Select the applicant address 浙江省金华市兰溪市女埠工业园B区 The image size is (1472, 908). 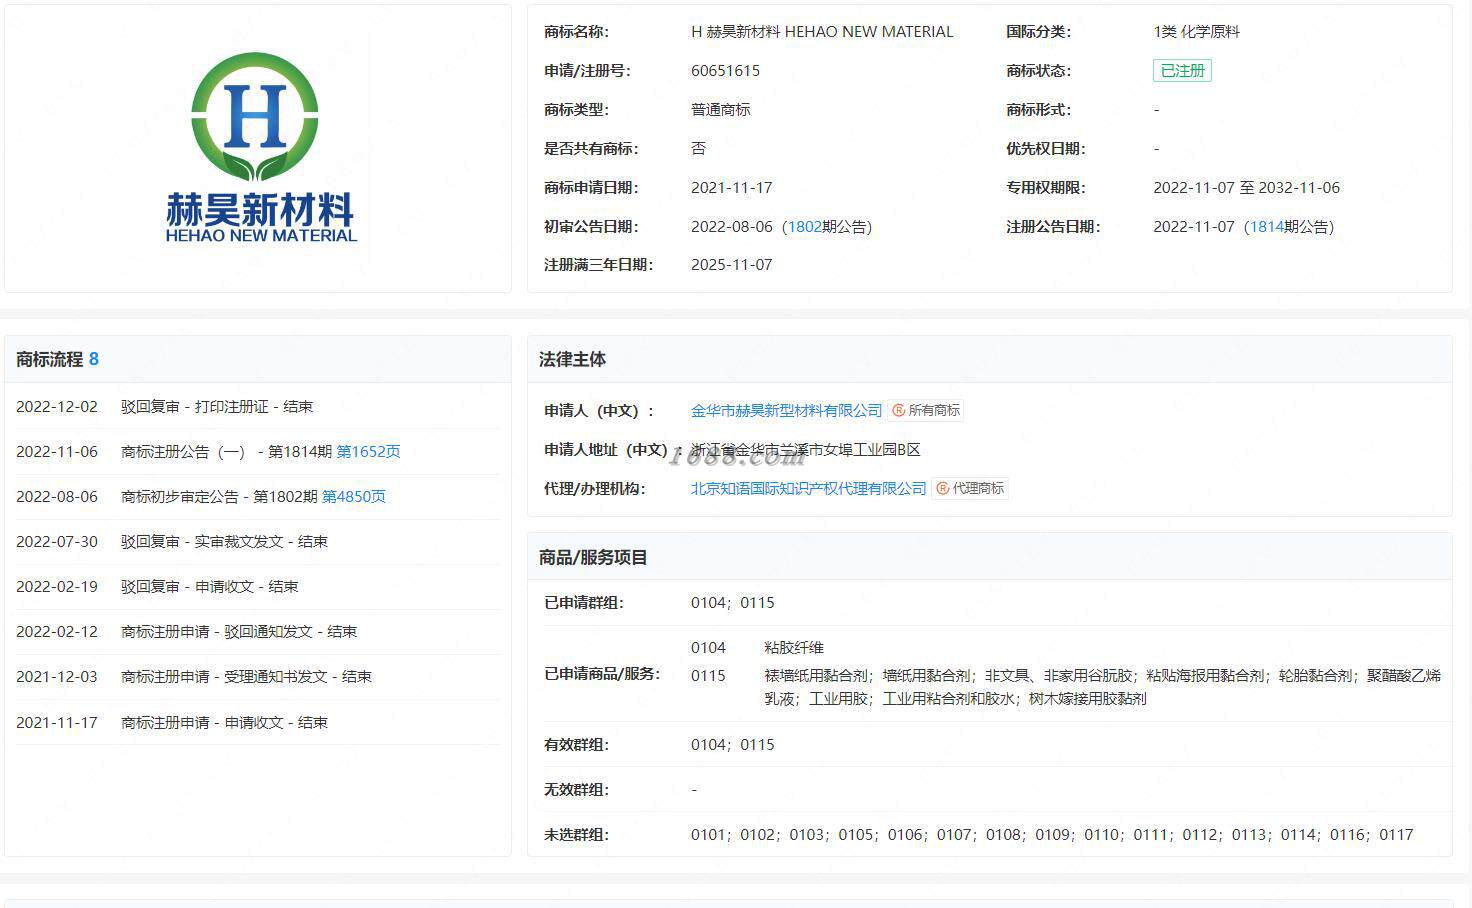[805, 450]
